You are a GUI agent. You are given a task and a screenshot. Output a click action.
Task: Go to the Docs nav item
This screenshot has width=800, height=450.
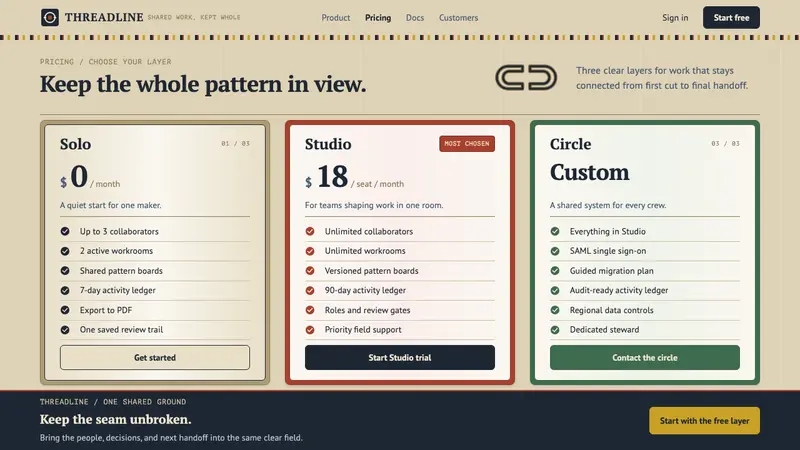415,17
